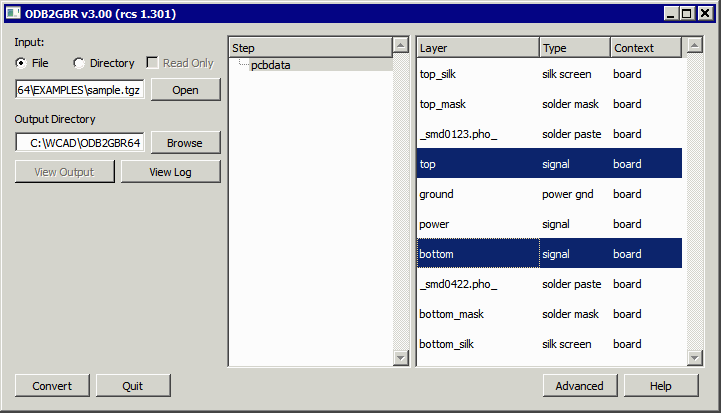Click the input file path field

click(80, 90)
